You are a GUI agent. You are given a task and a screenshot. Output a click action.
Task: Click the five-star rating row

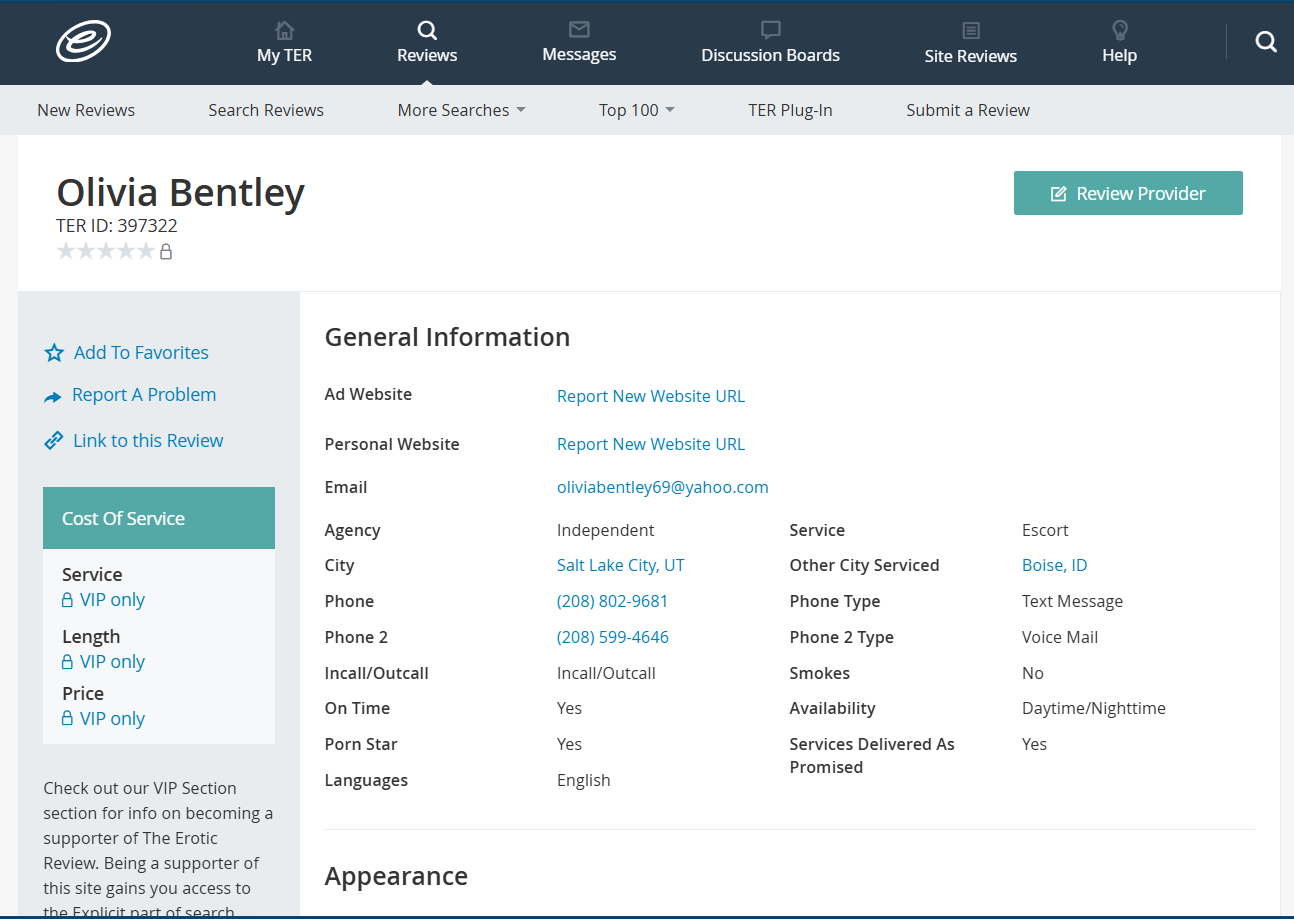106,251
